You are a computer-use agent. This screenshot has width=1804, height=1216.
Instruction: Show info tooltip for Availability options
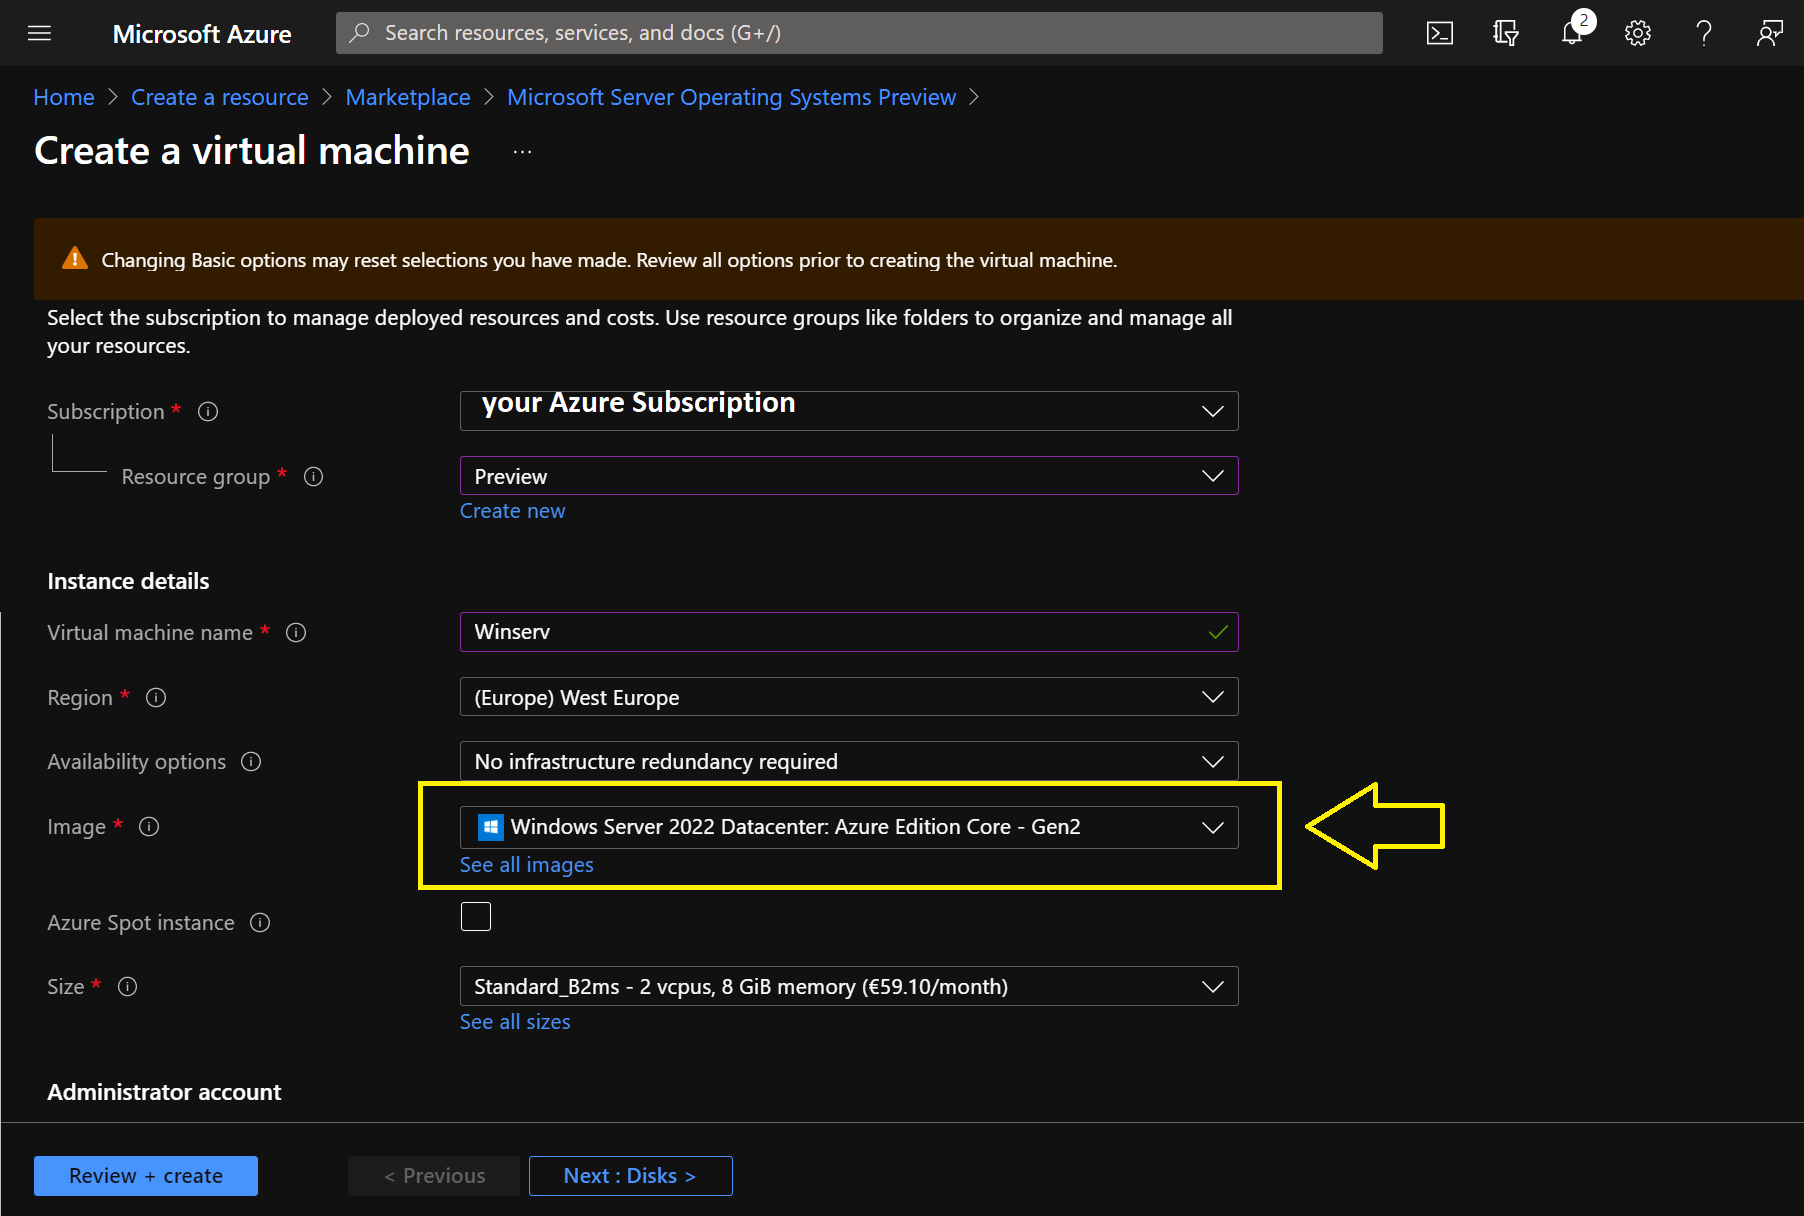click(x=251, y=762)
